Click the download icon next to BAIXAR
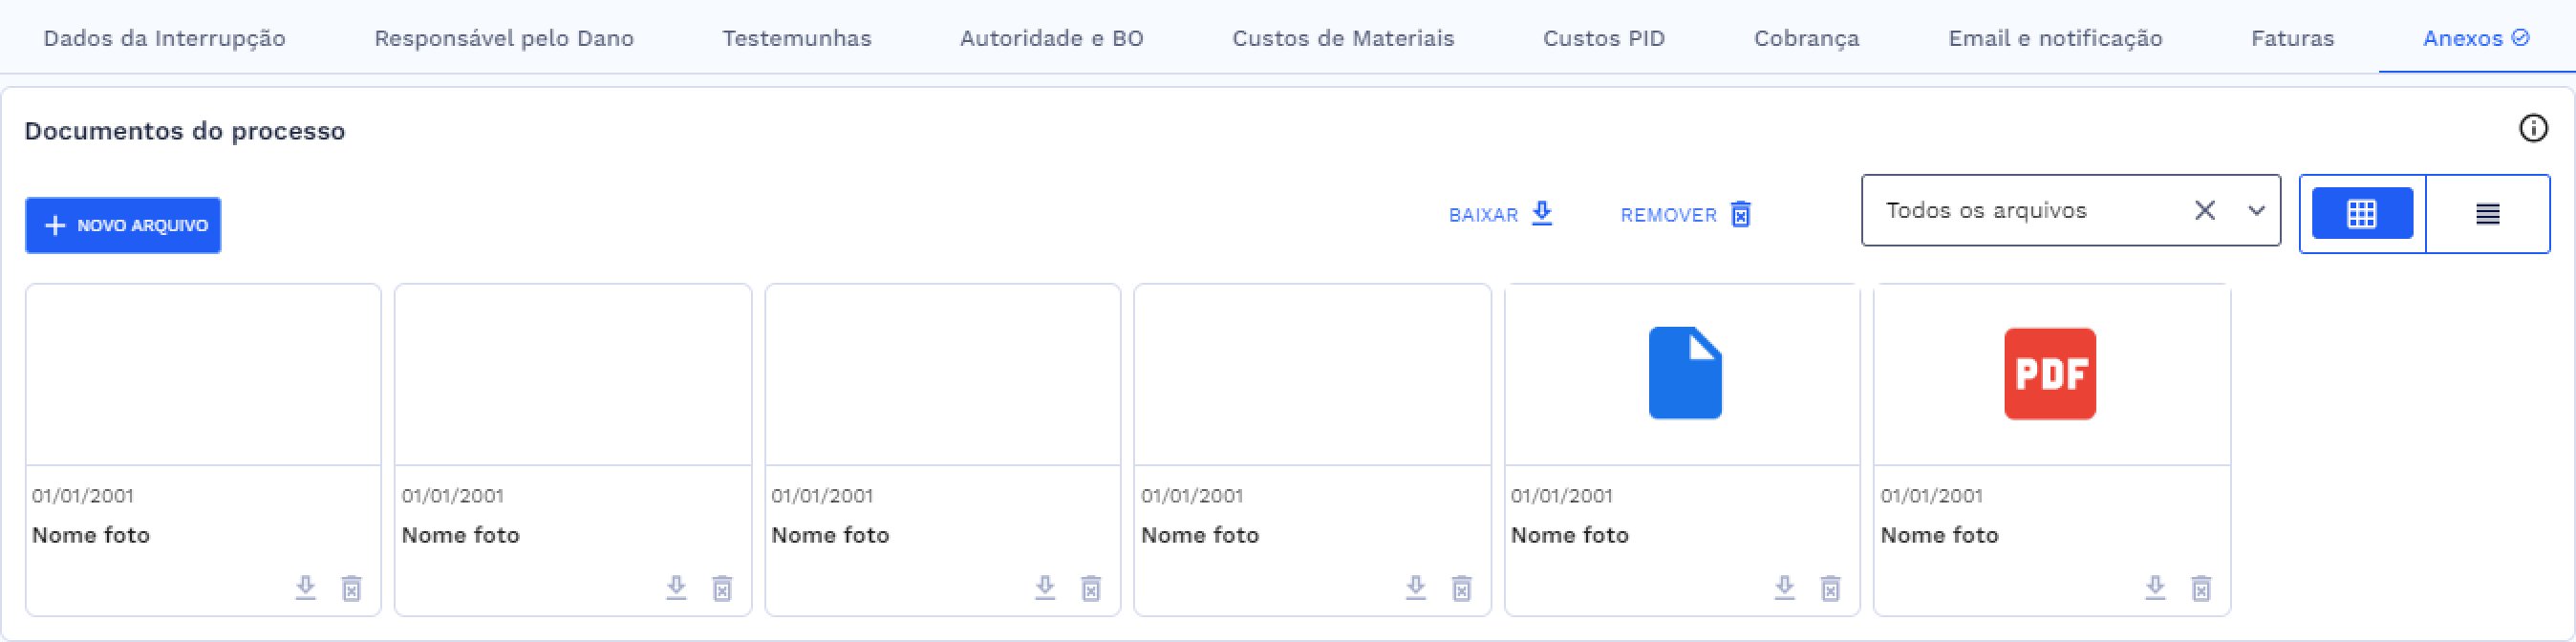2576x642 pixels. 1542,213
